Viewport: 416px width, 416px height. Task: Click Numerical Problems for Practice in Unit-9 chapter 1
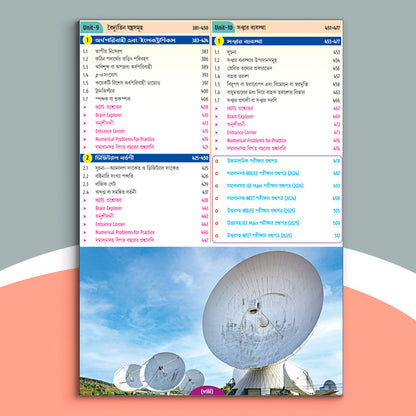pos(125,139)
